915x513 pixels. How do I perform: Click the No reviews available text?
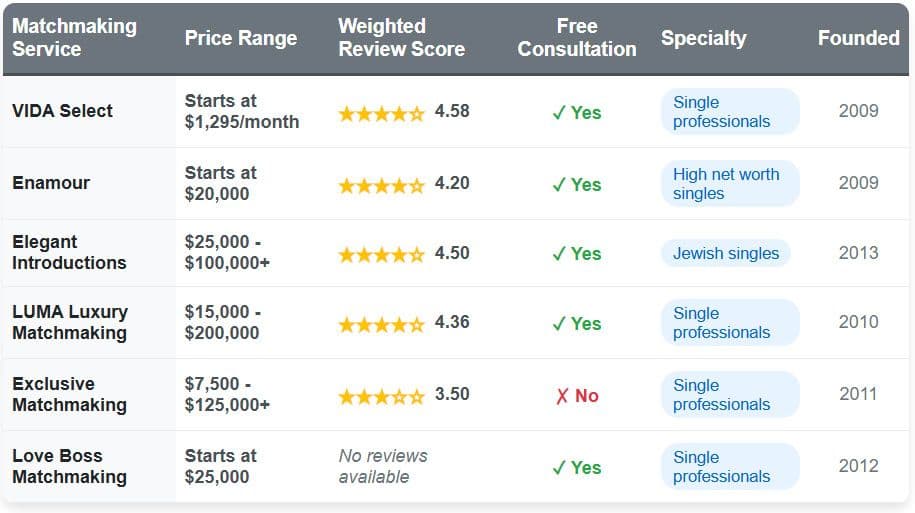click(x=383, y=466)
